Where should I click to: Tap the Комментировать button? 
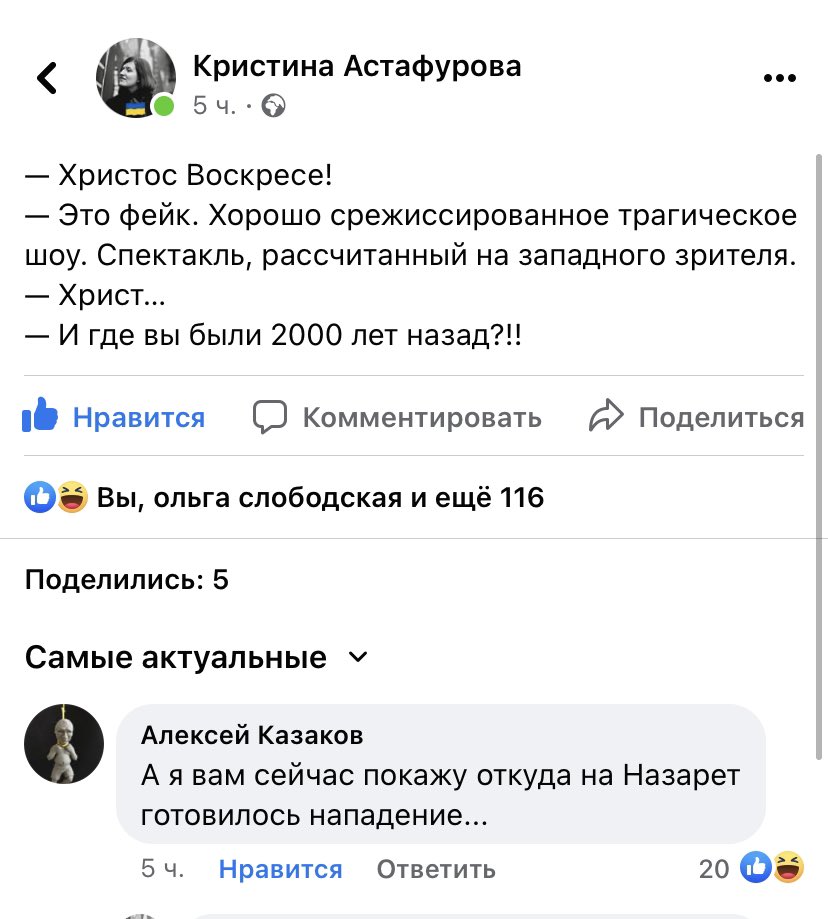point(421,417)
